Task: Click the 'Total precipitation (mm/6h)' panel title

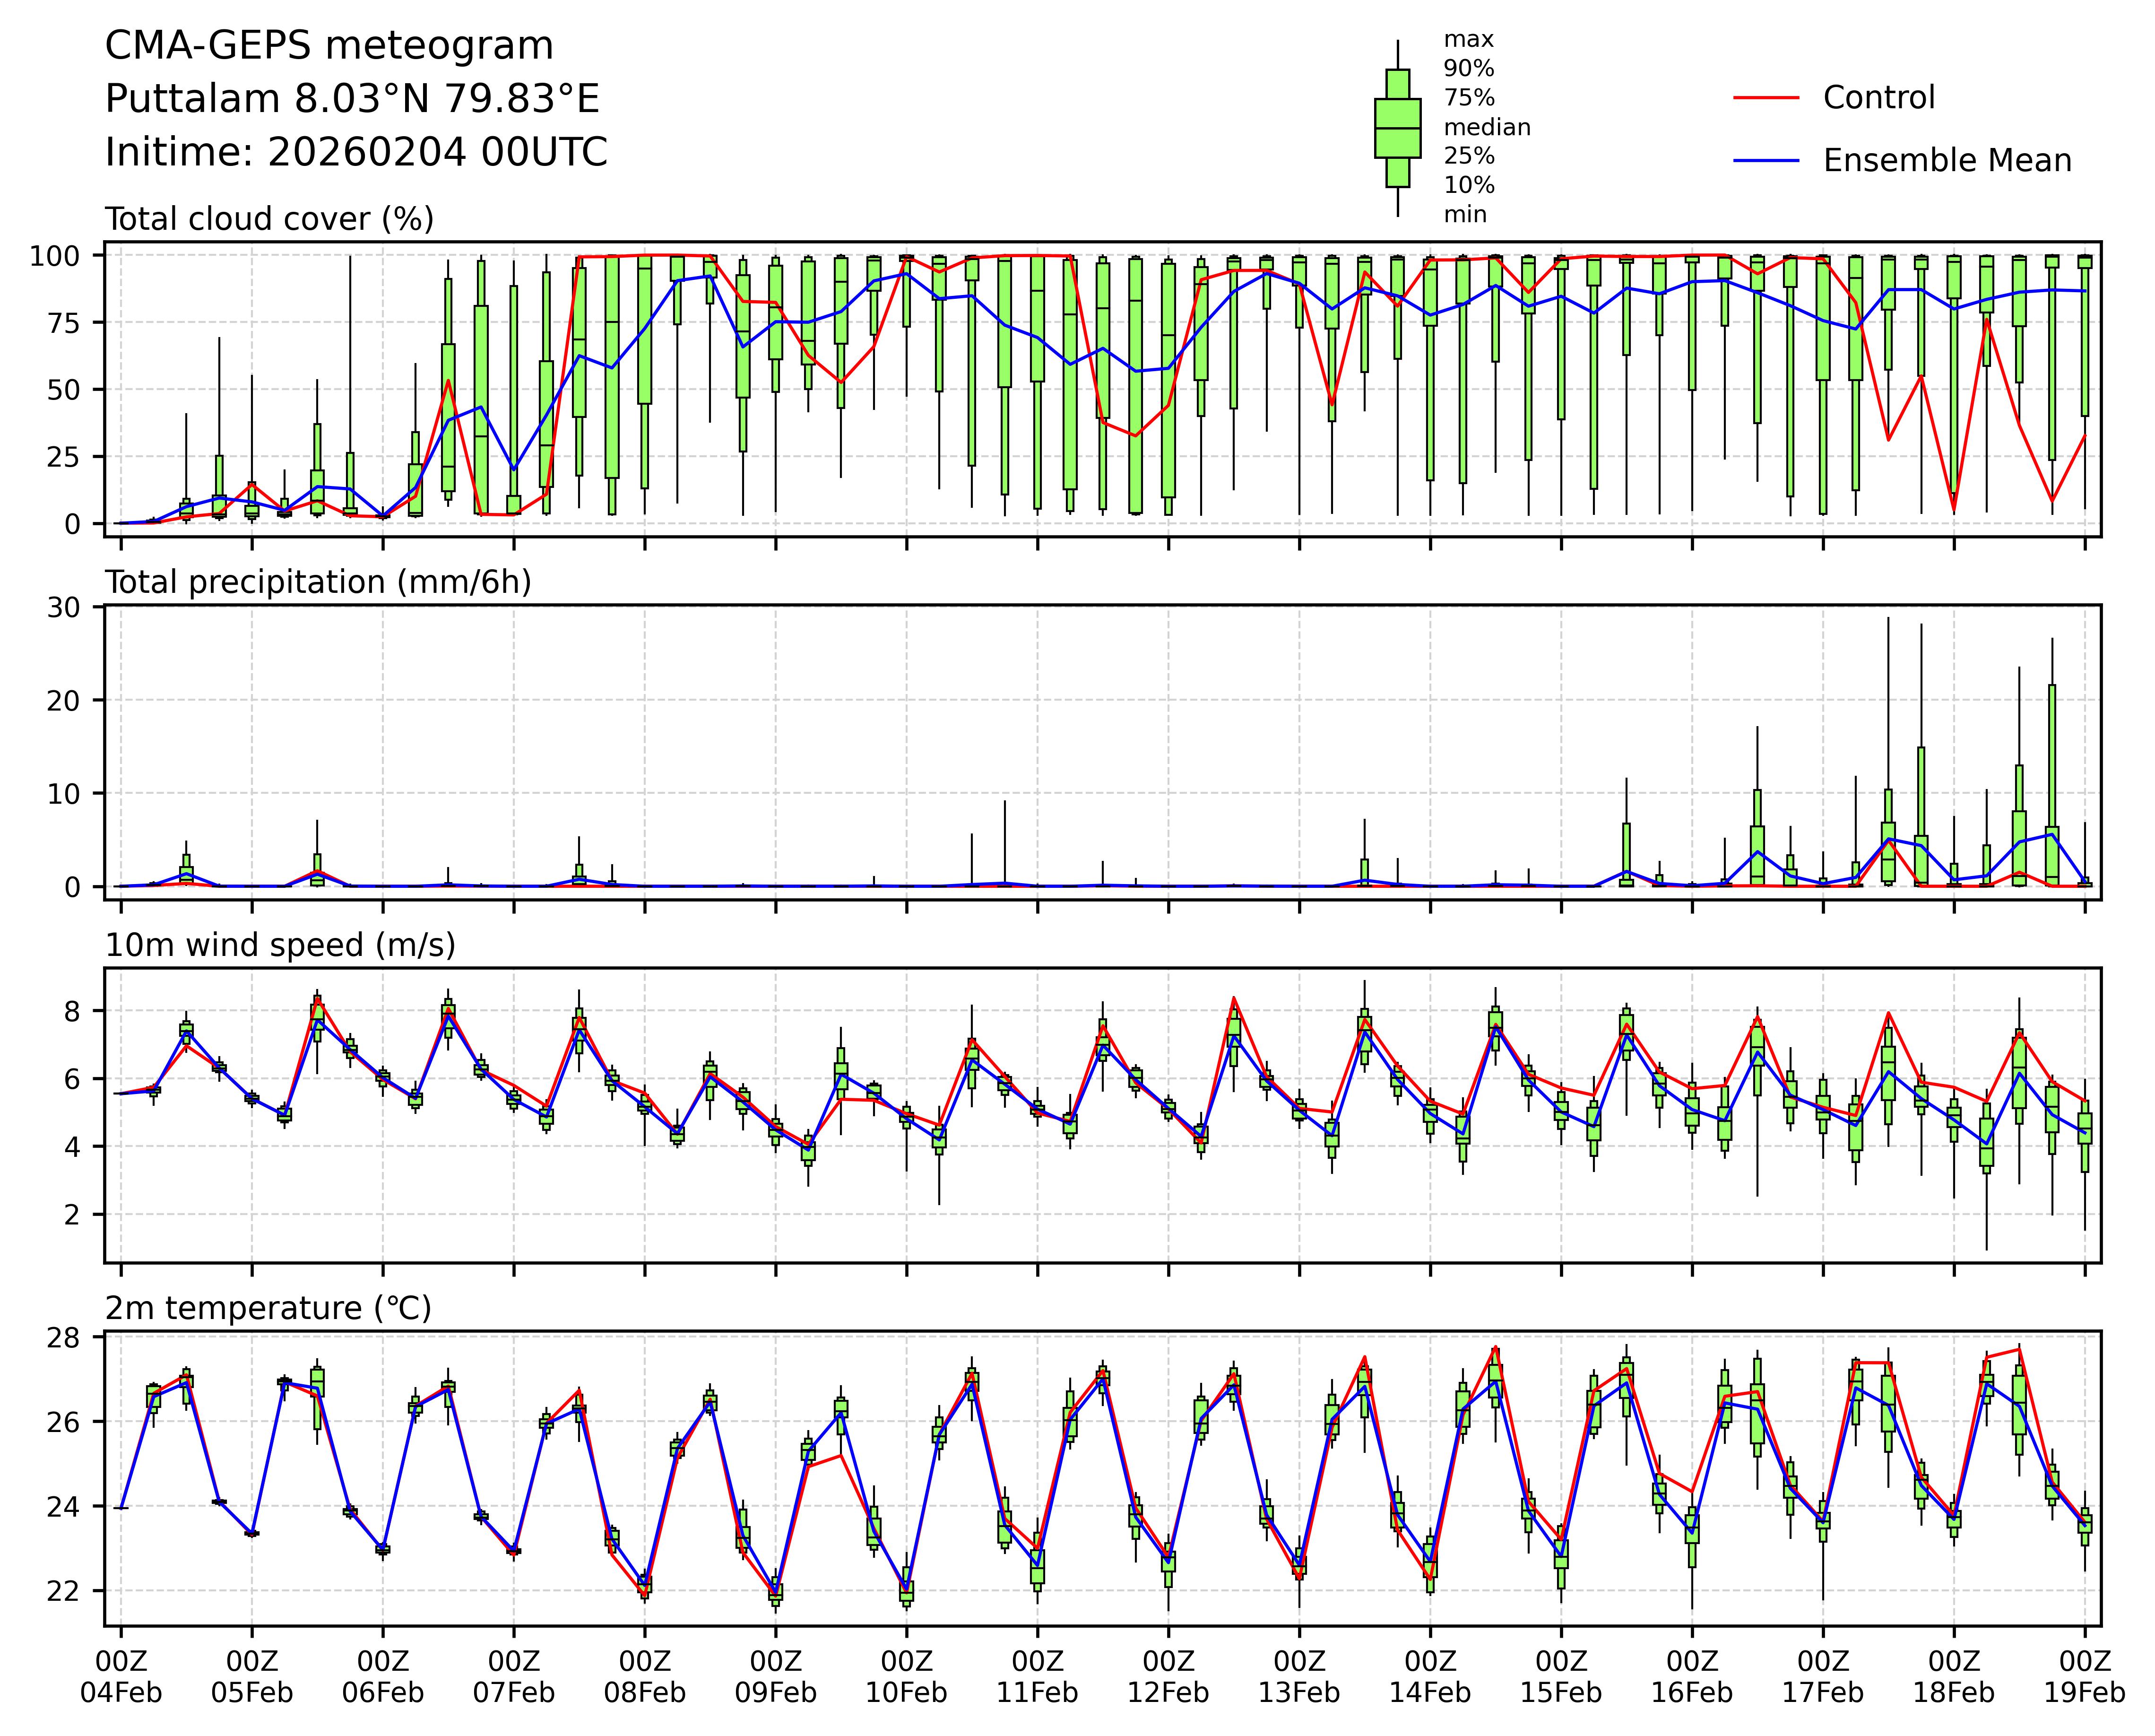Action: (318, 582)
